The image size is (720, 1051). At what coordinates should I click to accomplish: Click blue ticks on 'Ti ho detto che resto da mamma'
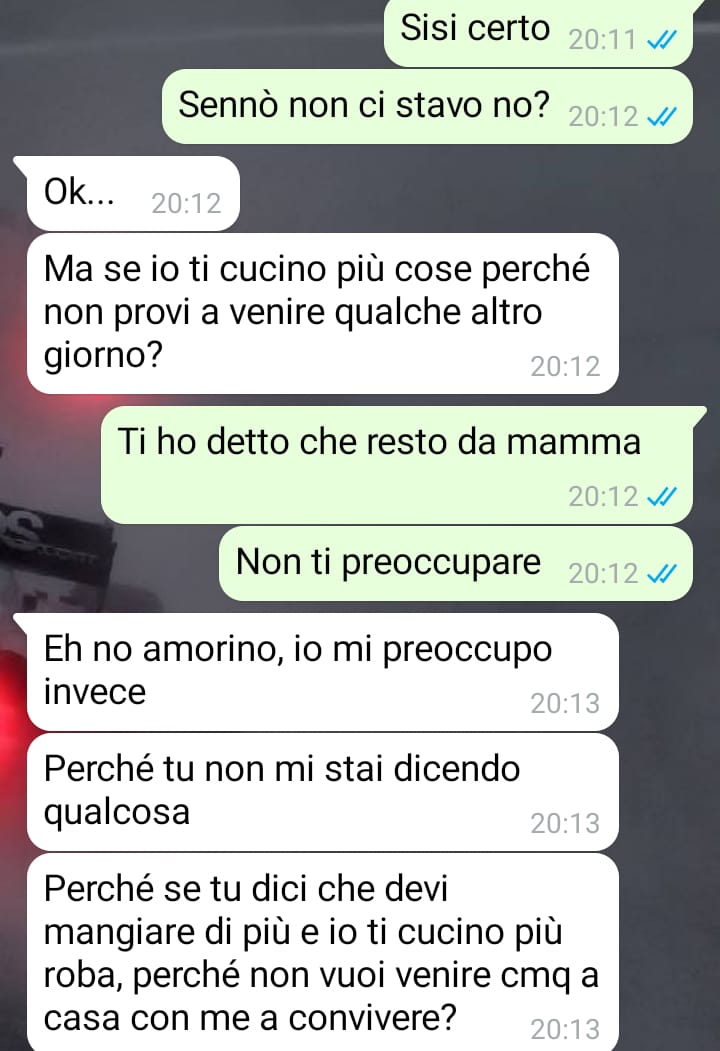click(662, 497)
